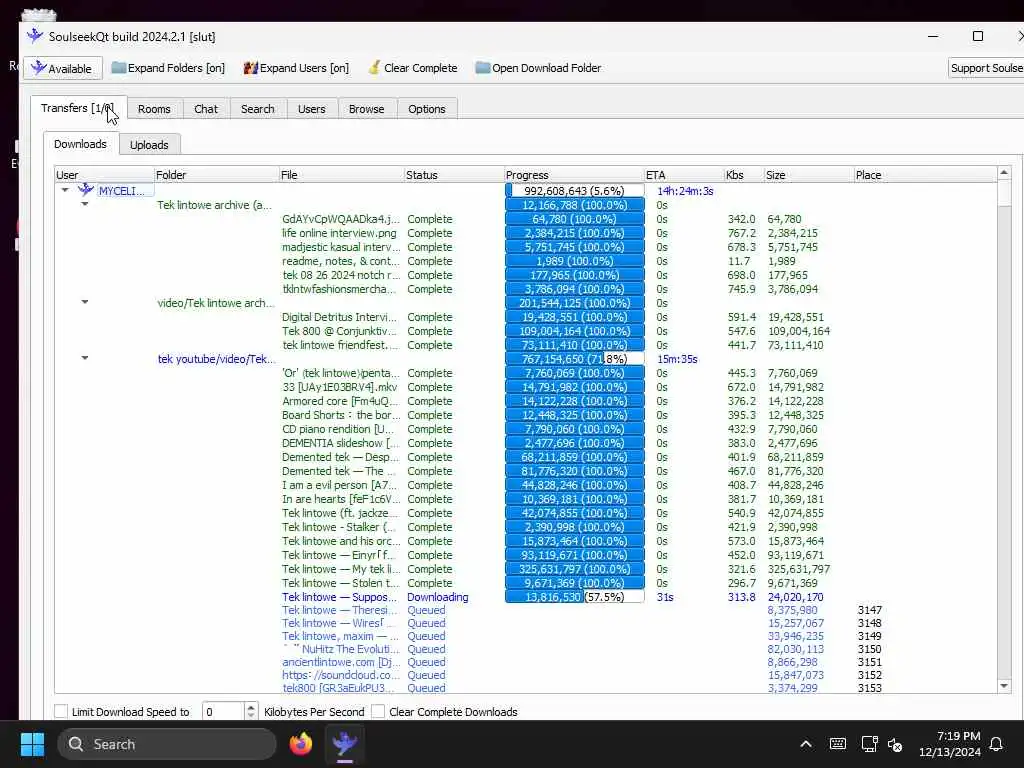Sort by the Size column header
The width and height of the screenshot is (1024, 768).
point(808,175)
